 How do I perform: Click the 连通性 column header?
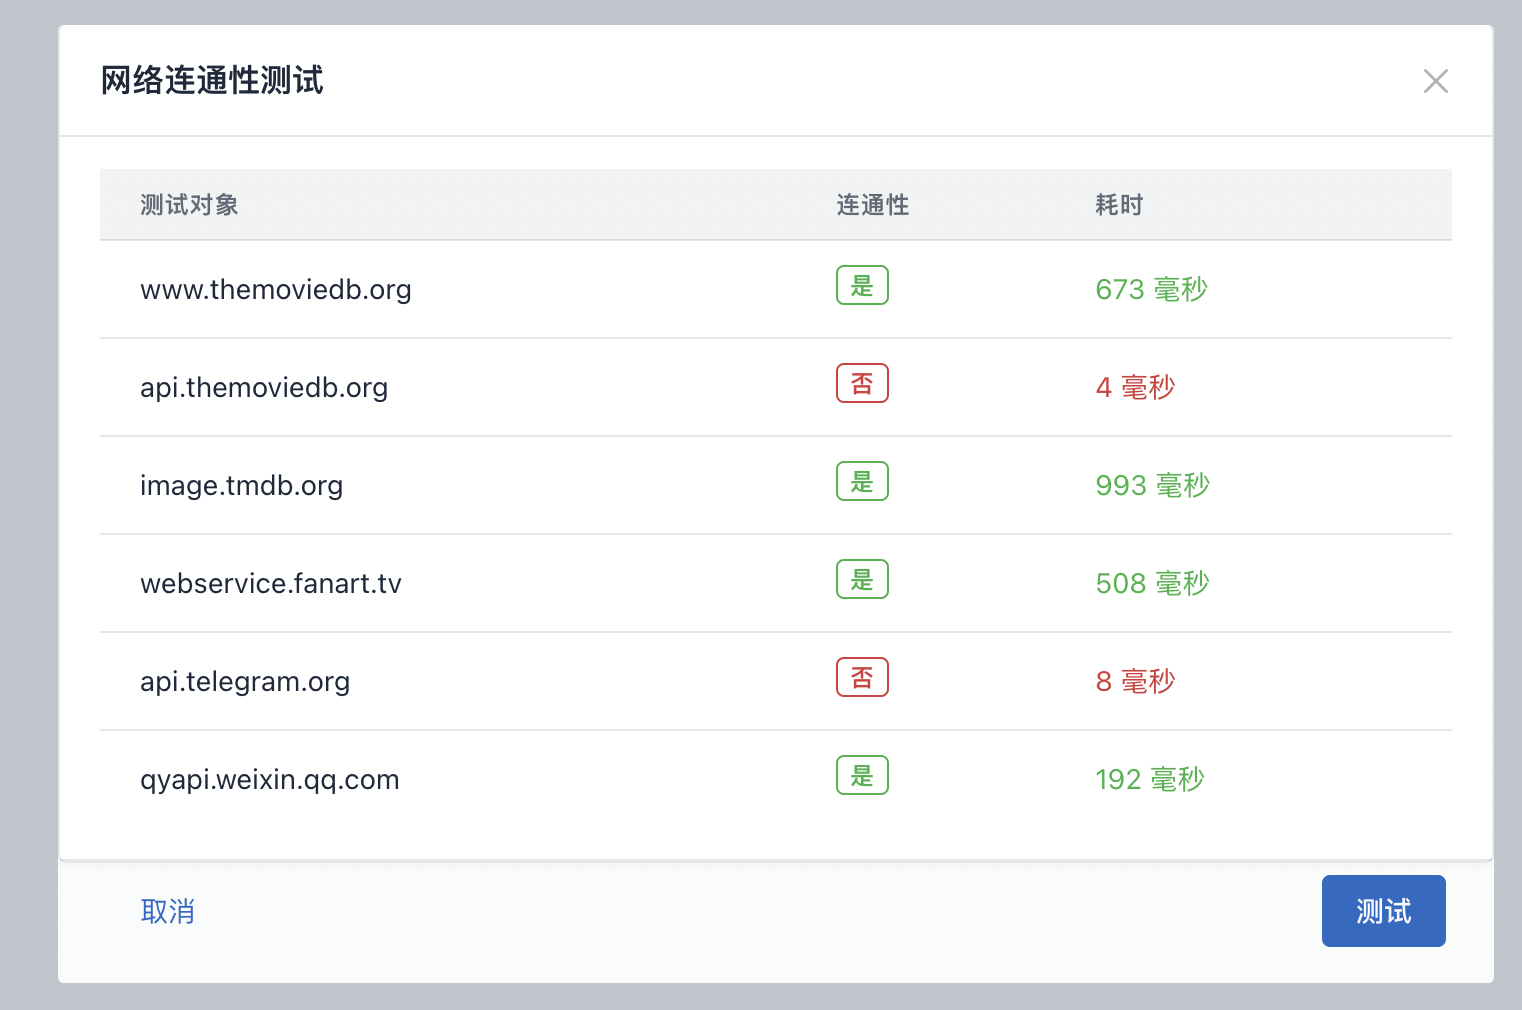[873, 205]
